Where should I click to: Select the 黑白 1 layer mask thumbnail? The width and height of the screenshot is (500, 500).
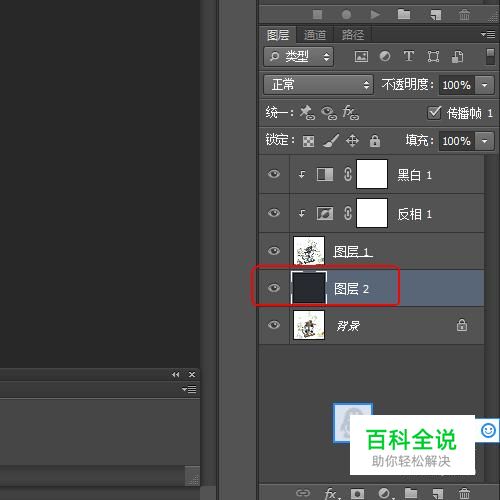coord(372,174)
